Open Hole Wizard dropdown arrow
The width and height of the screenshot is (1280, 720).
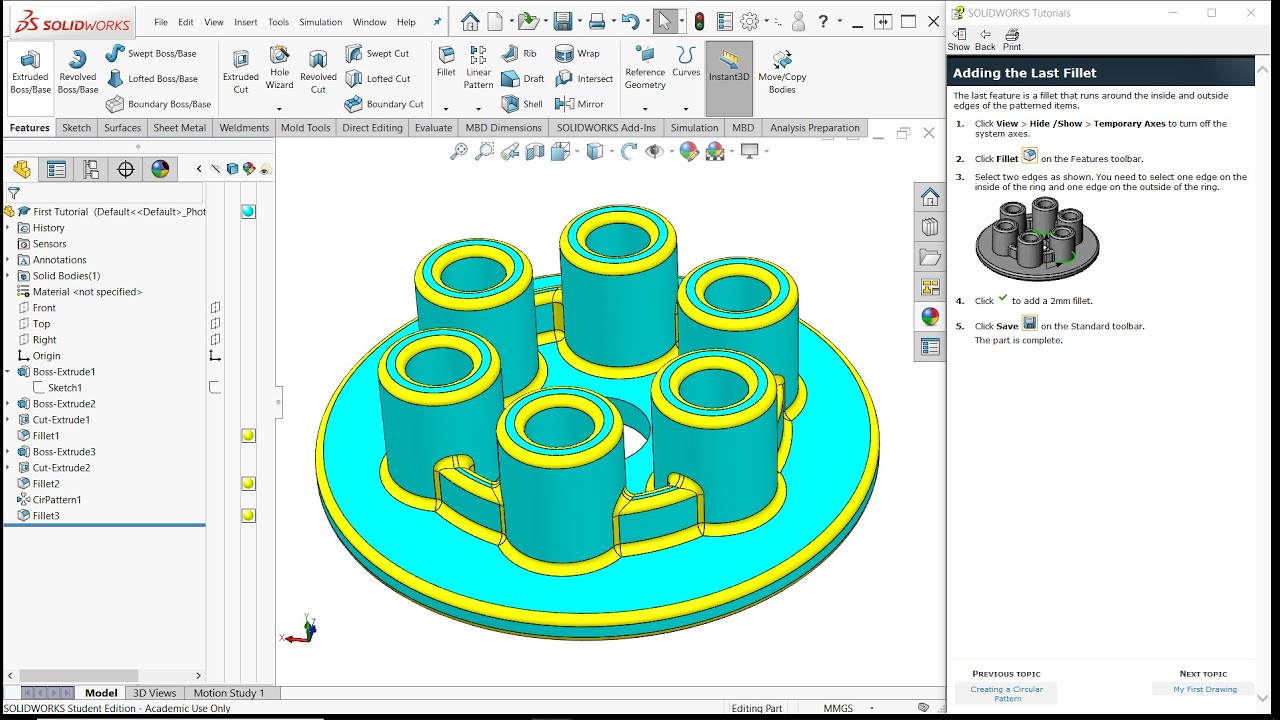[279, 109]
